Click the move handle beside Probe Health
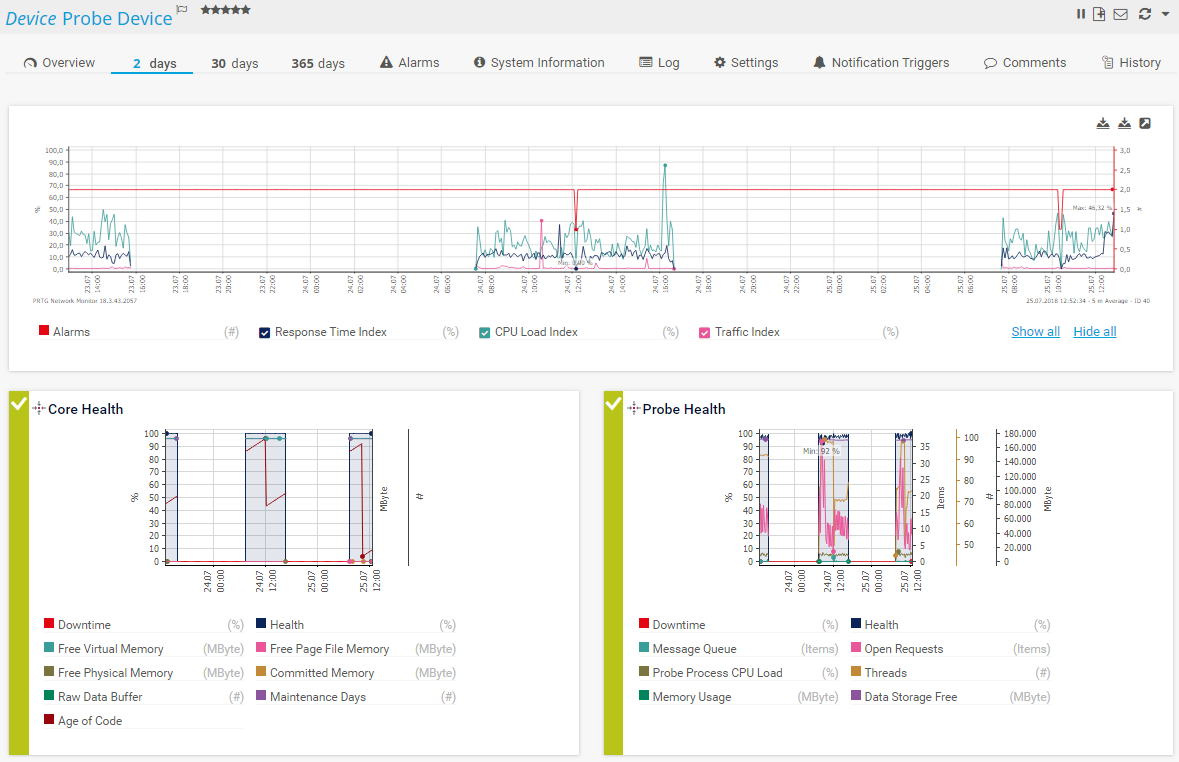 [633, 408]
